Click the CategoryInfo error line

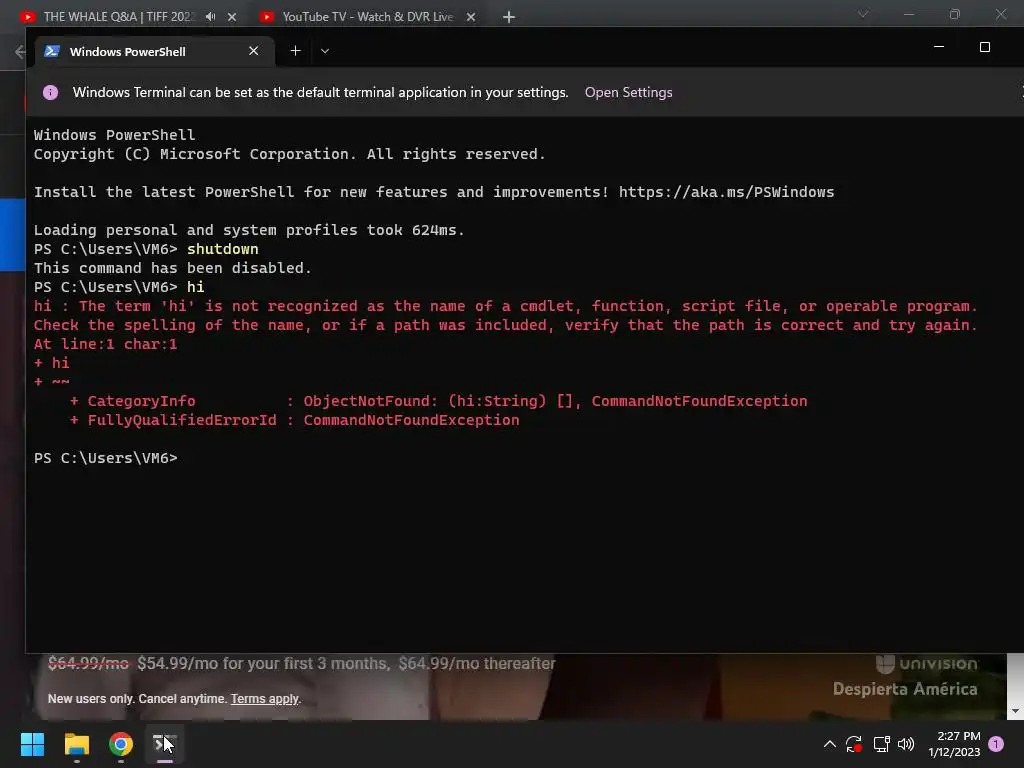[438, 401]
